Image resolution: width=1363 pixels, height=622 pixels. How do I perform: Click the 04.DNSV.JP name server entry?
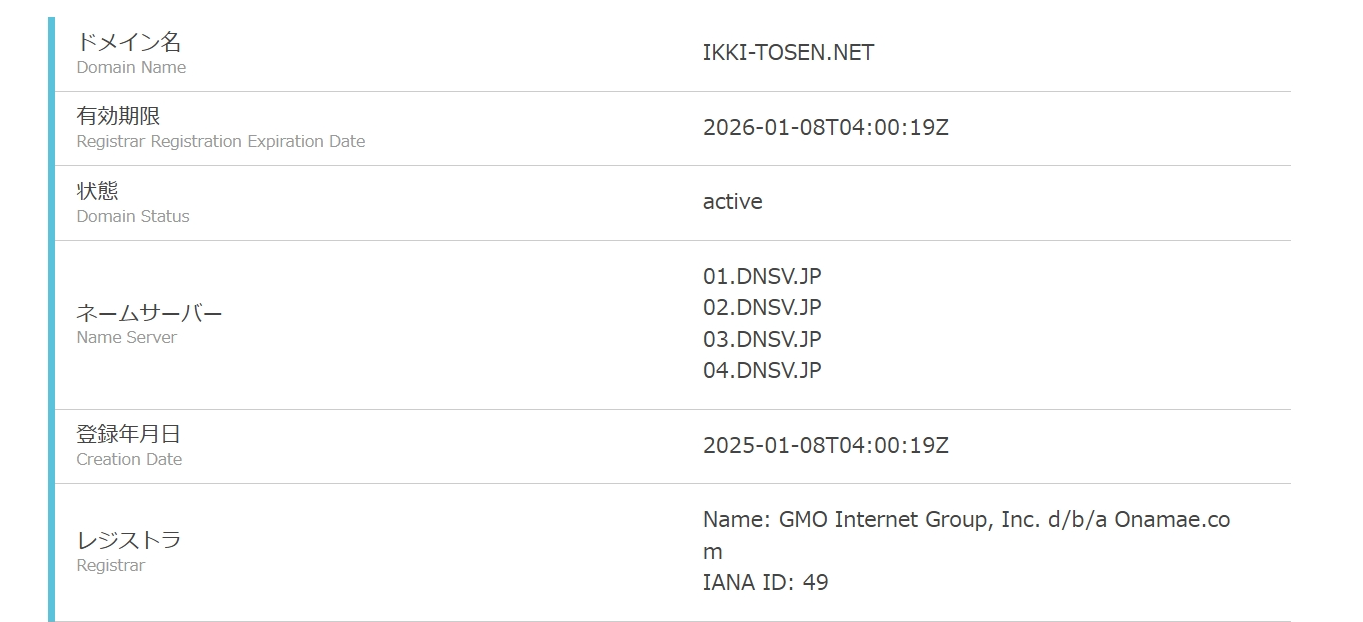(x=761, y=370)
